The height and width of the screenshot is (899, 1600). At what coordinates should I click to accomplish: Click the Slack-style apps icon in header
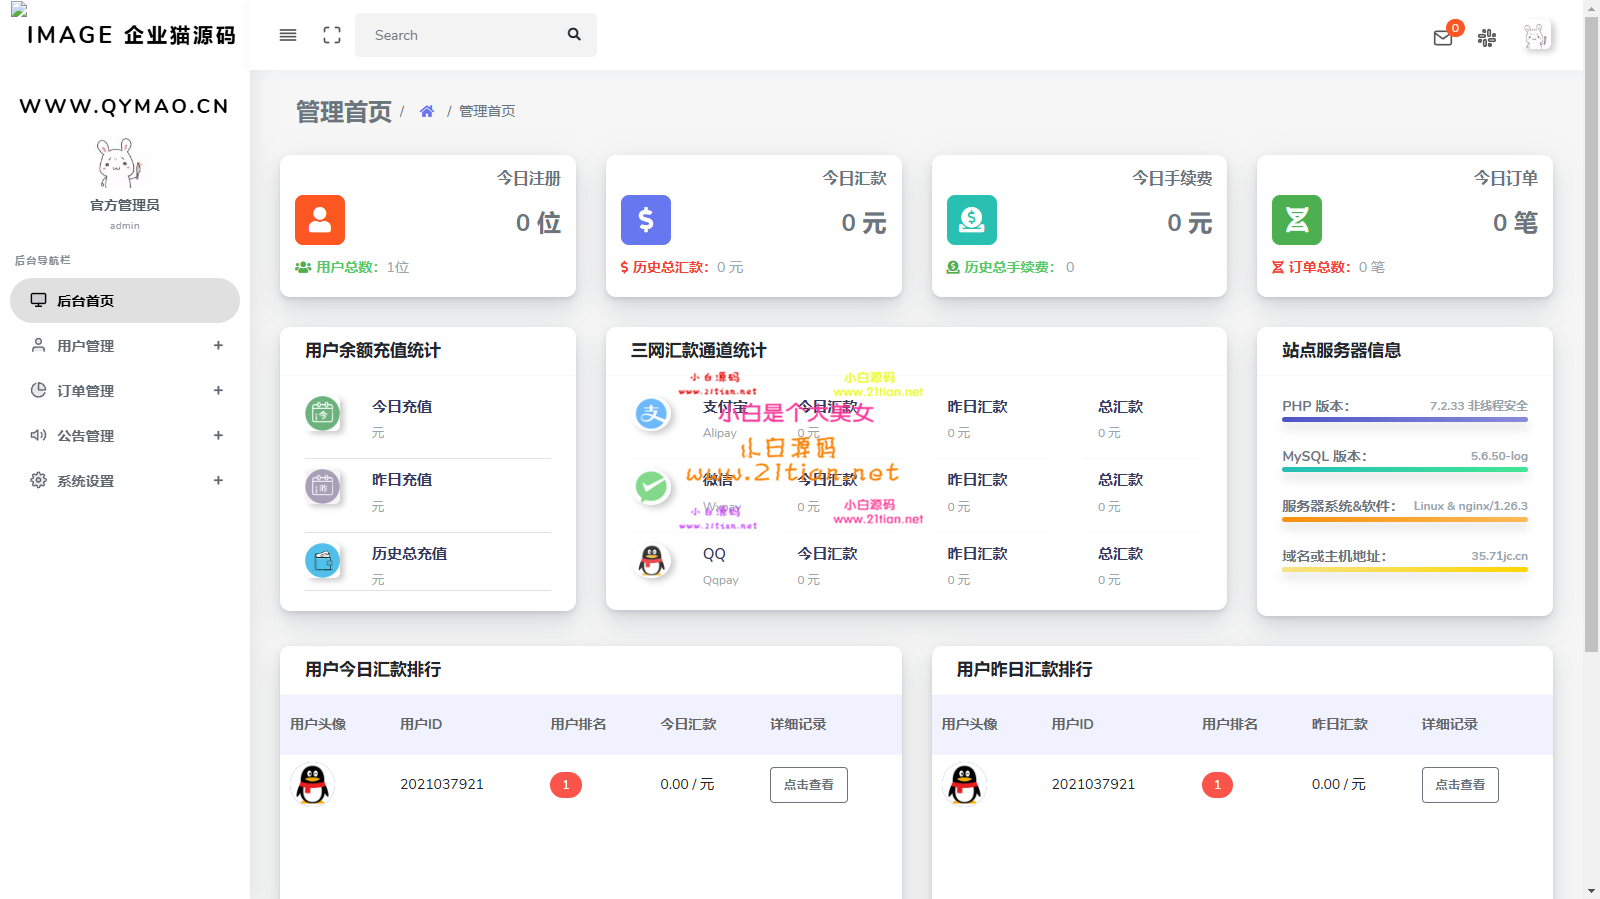1487,38
